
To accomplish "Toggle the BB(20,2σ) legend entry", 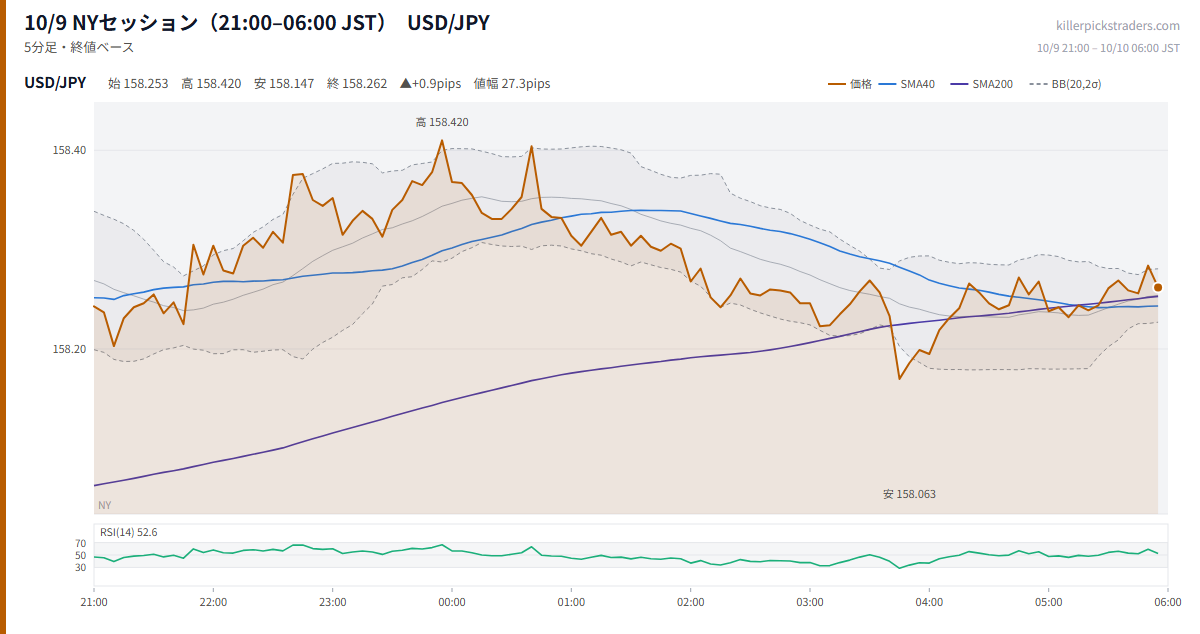I will pos(1065,84).
